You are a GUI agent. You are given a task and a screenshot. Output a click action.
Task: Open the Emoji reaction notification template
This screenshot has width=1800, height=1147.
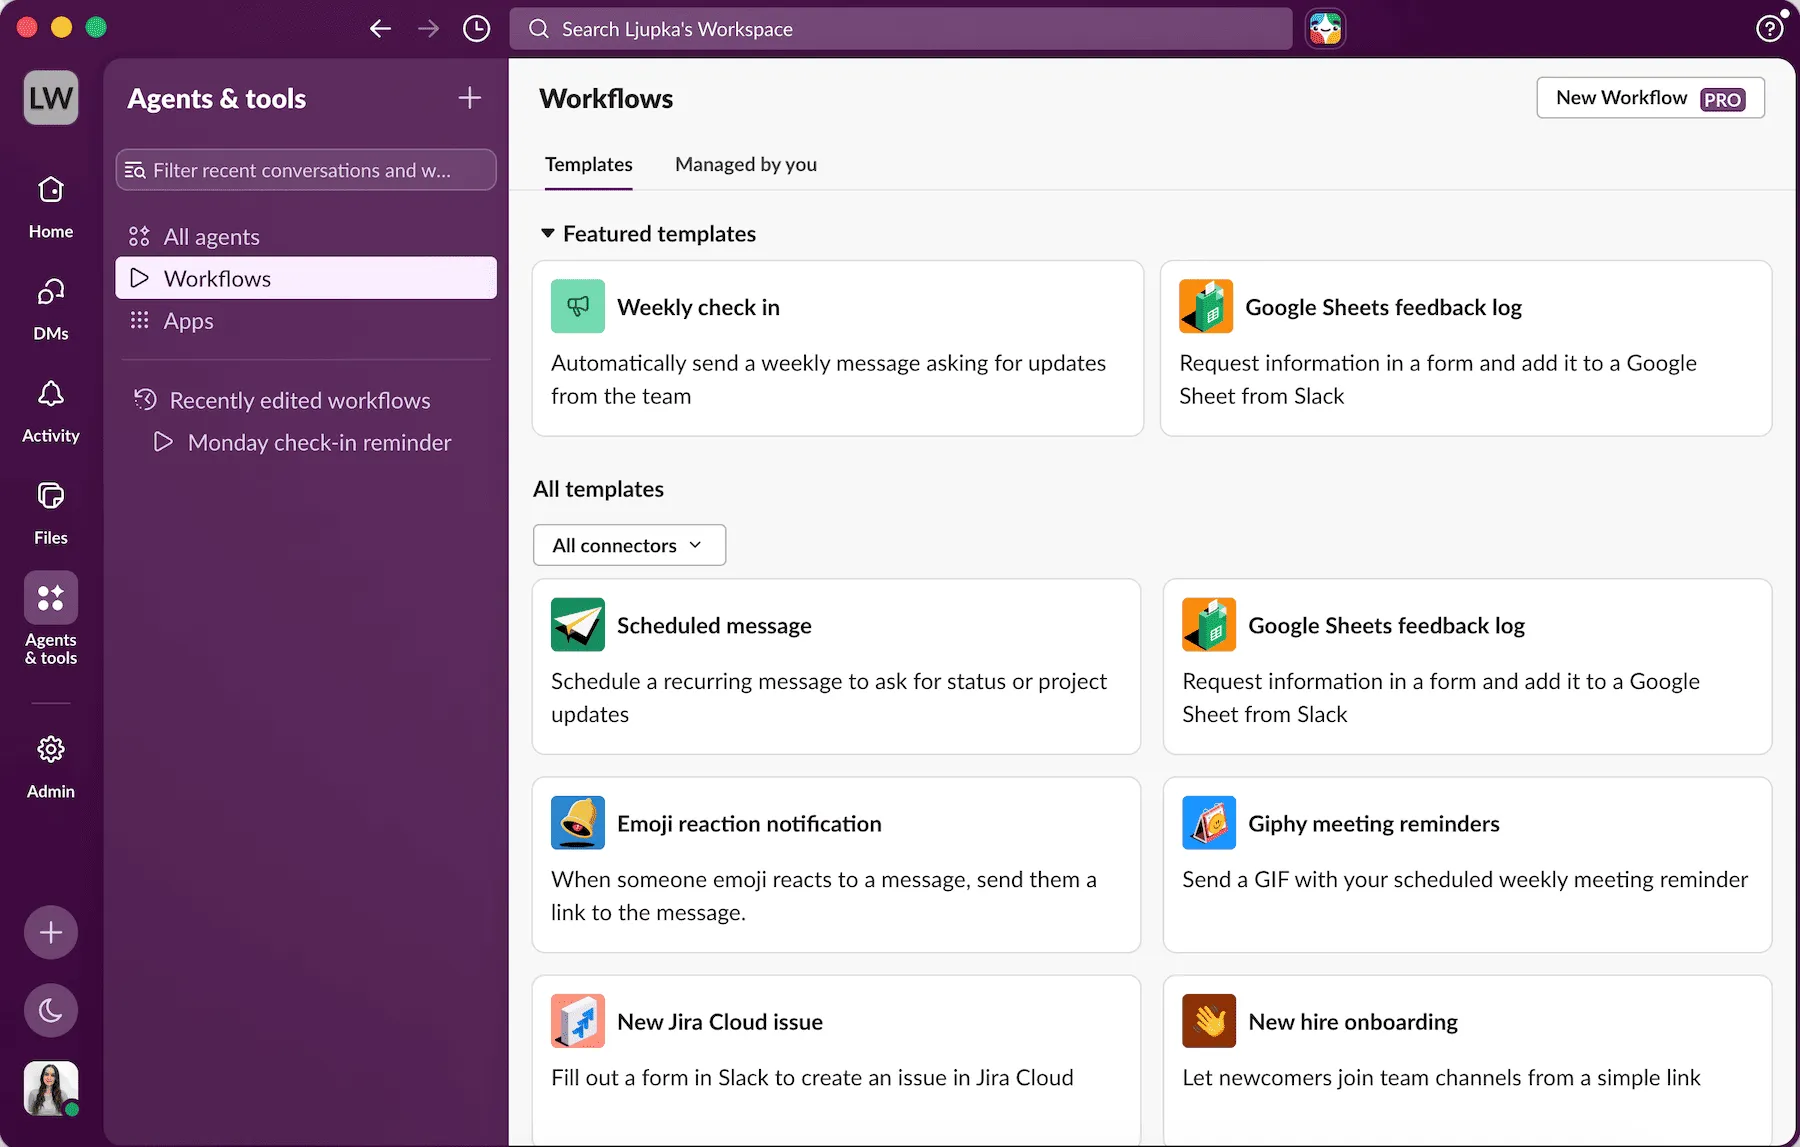click(836, 864)
